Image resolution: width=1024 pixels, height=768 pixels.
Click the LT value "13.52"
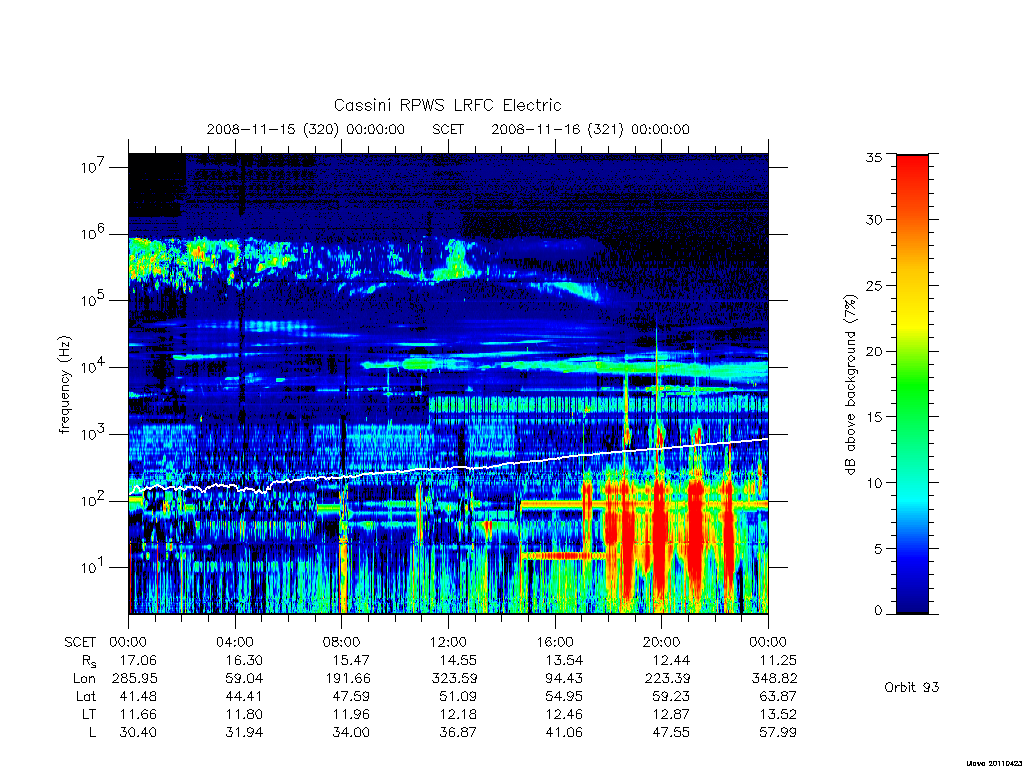(778, 714)
